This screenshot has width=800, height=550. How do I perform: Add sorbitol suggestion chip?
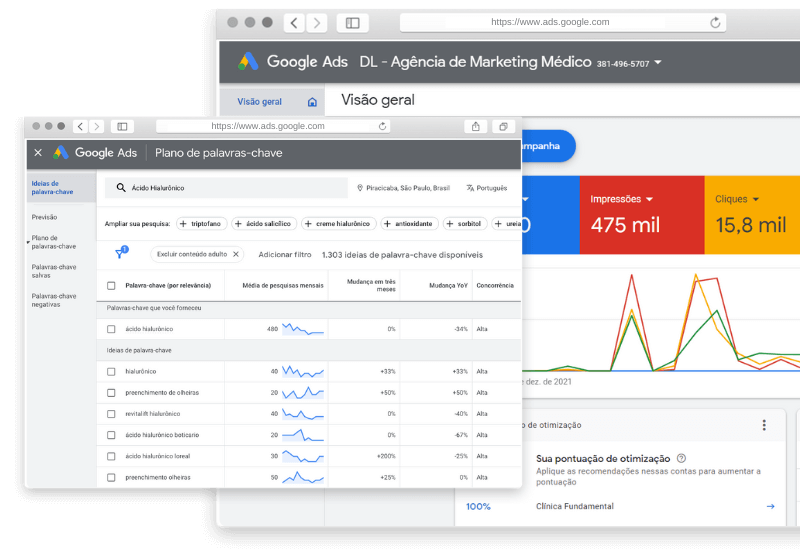[x=465, y=223]
